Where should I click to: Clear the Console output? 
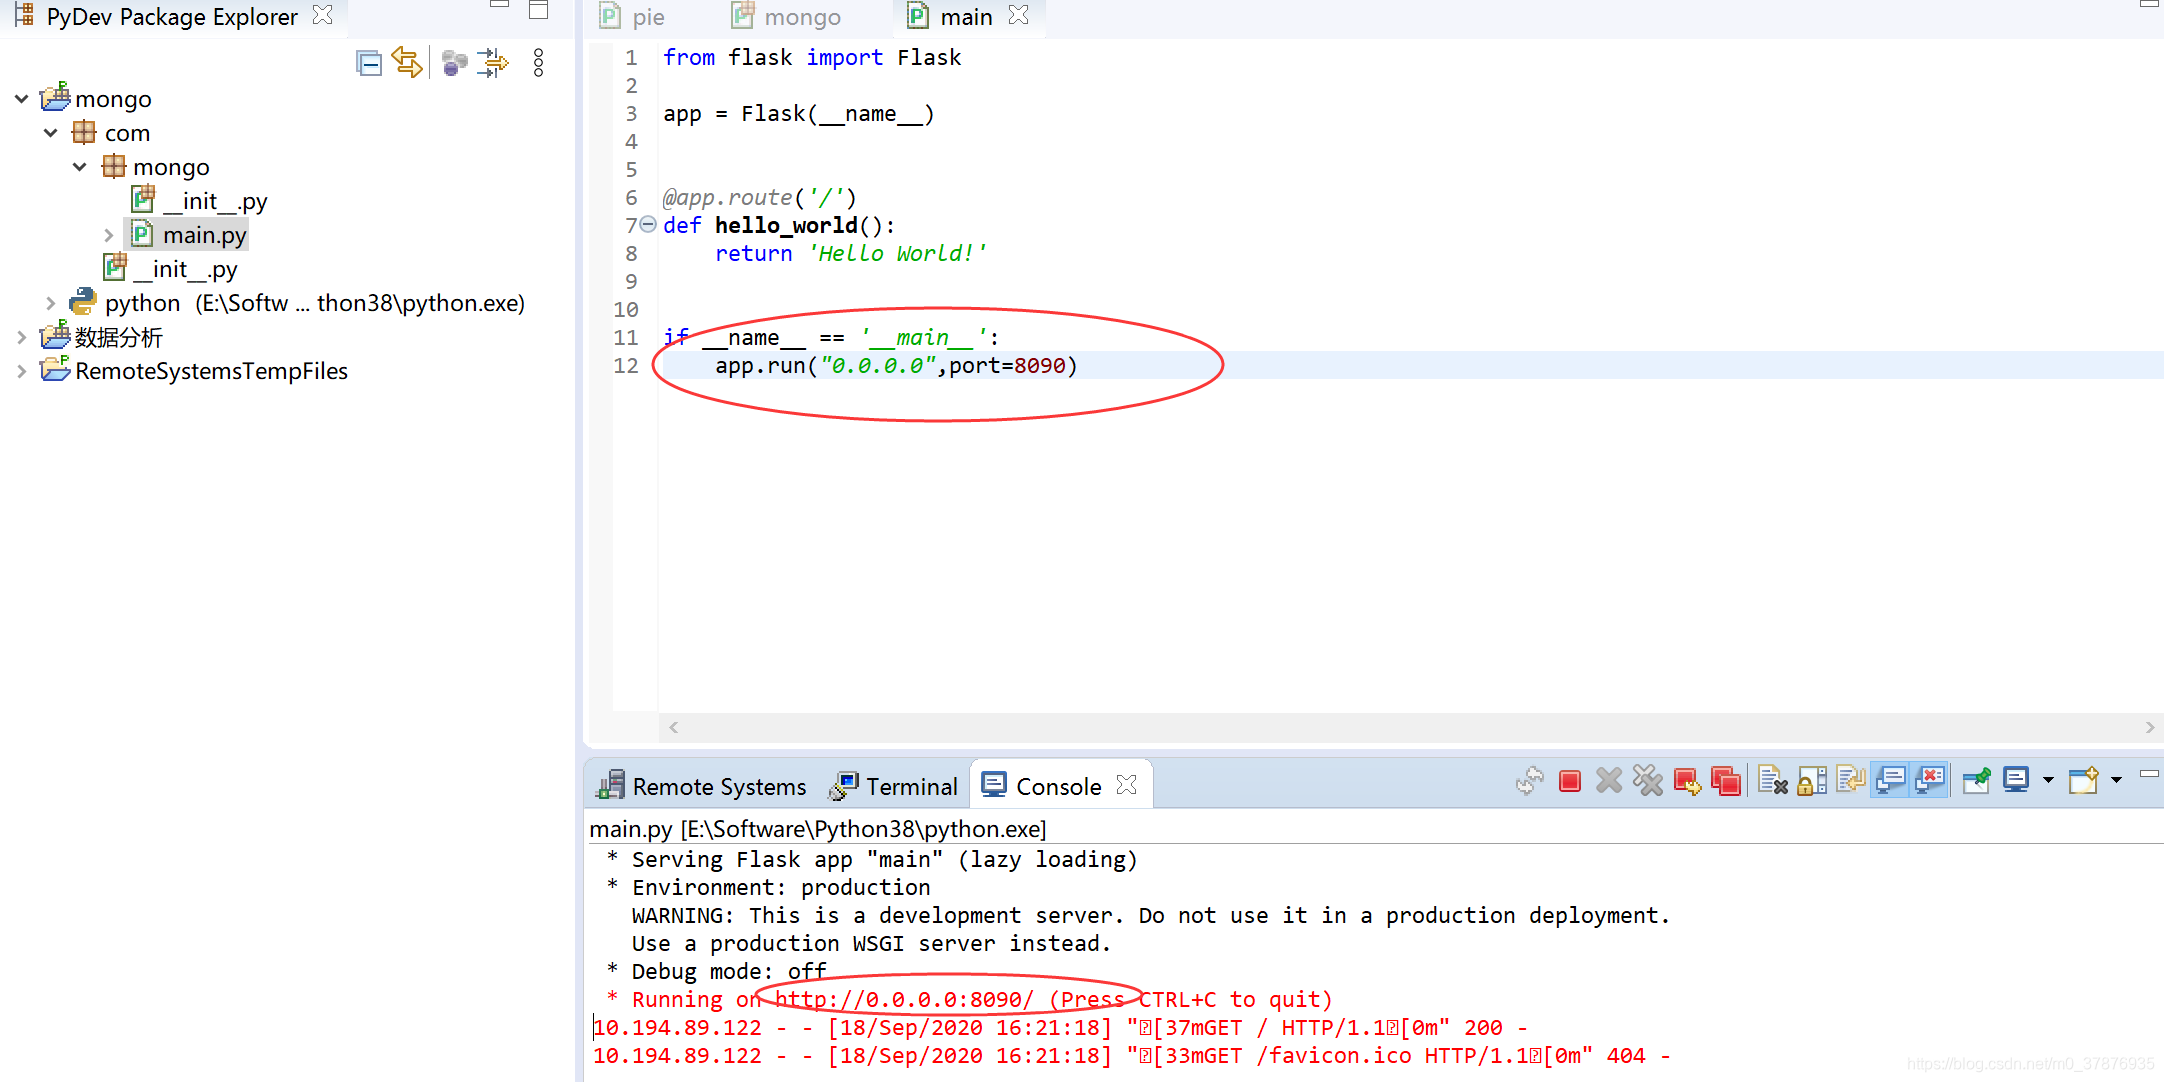pyautogui.click(x=1773, y=781)
